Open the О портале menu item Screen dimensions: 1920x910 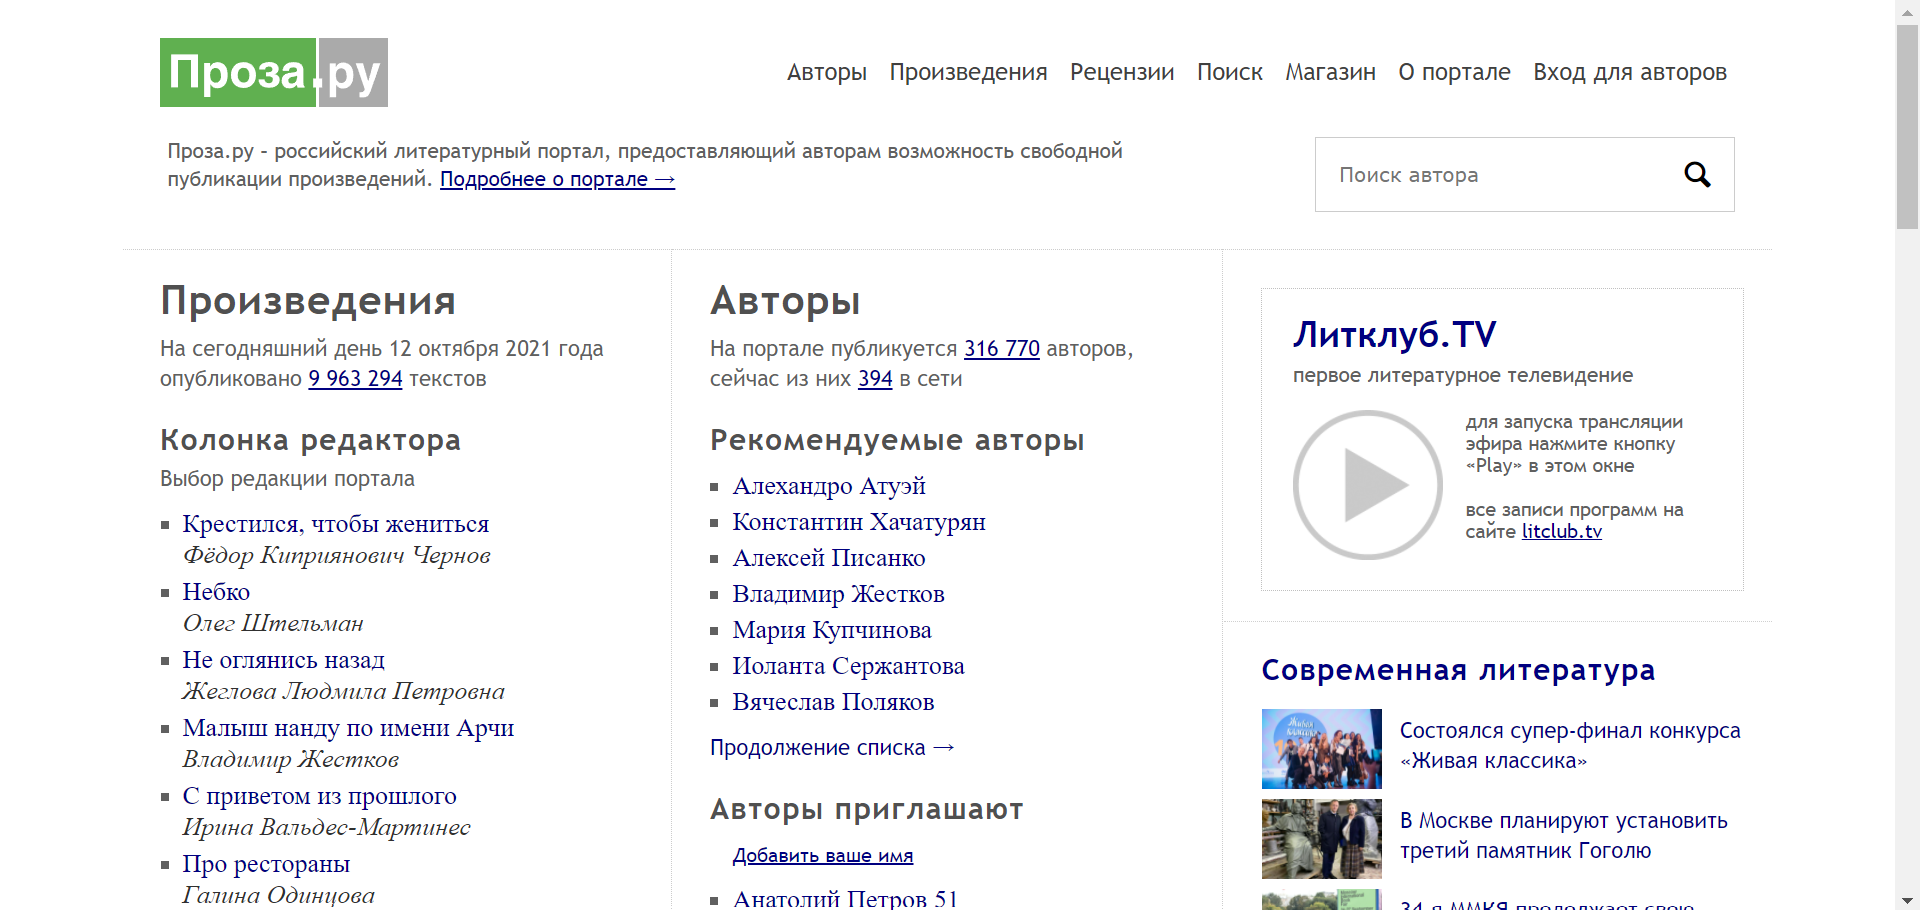(1454, 72)
